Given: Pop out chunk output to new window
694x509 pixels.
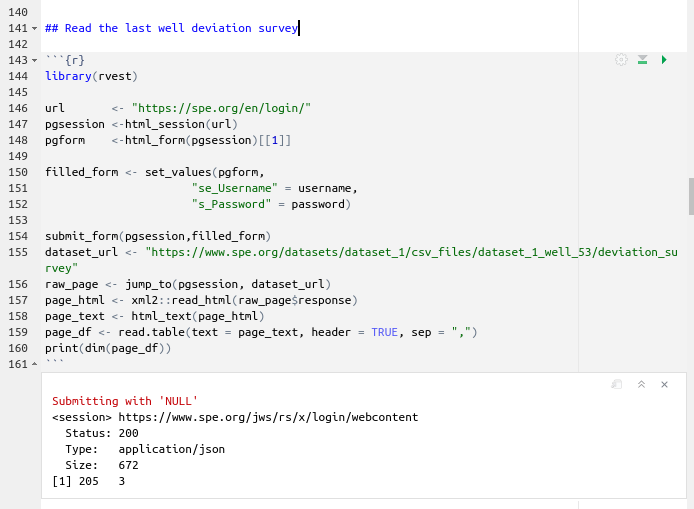Looking at the screenshot, I should pyautogui.click(x=617, y=385).
